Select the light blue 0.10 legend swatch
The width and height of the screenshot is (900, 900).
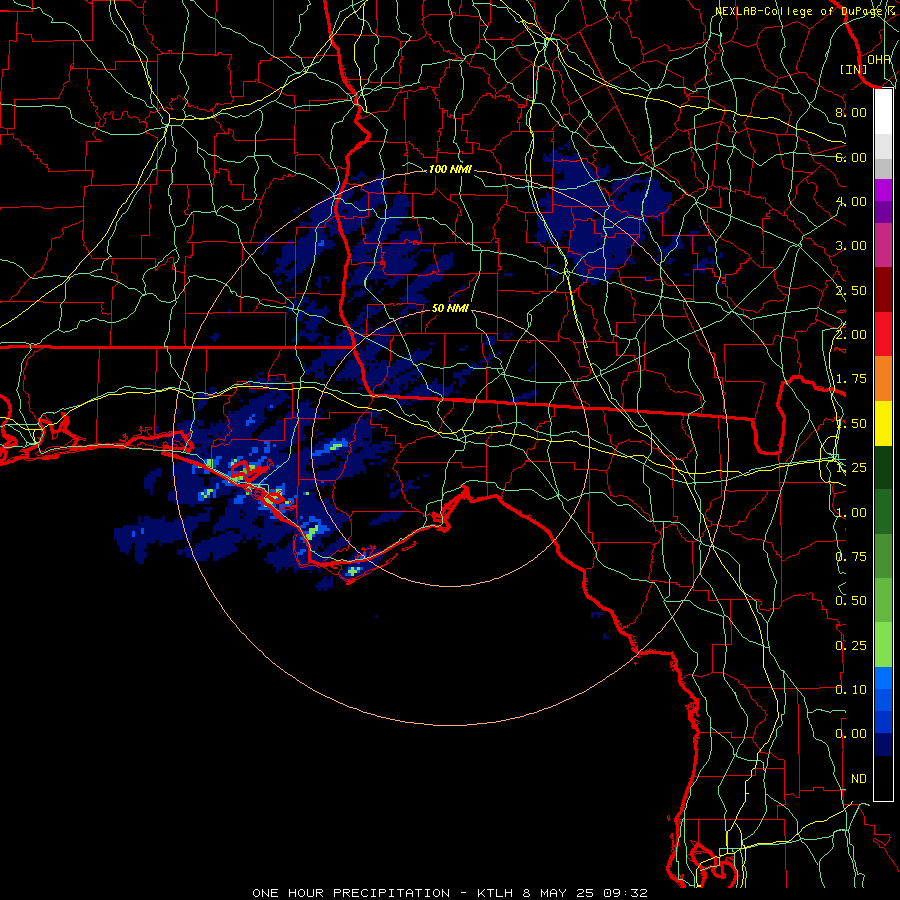click(883, 678)
